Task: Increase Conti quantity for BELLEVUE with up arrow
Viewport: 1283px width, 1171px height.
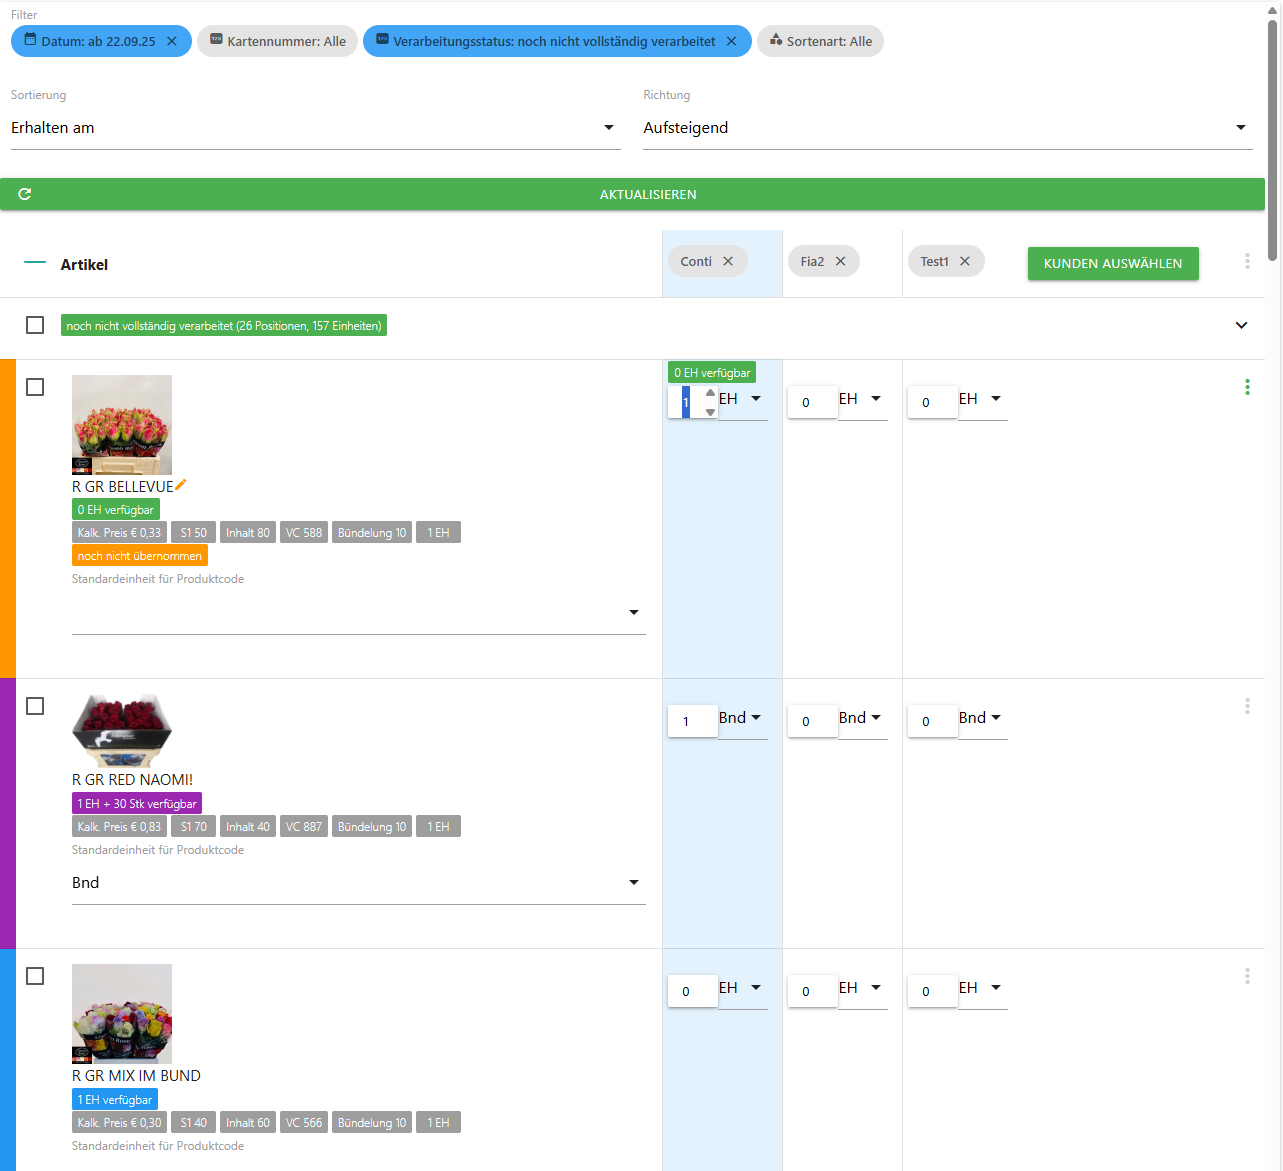Action: (710, 393)
